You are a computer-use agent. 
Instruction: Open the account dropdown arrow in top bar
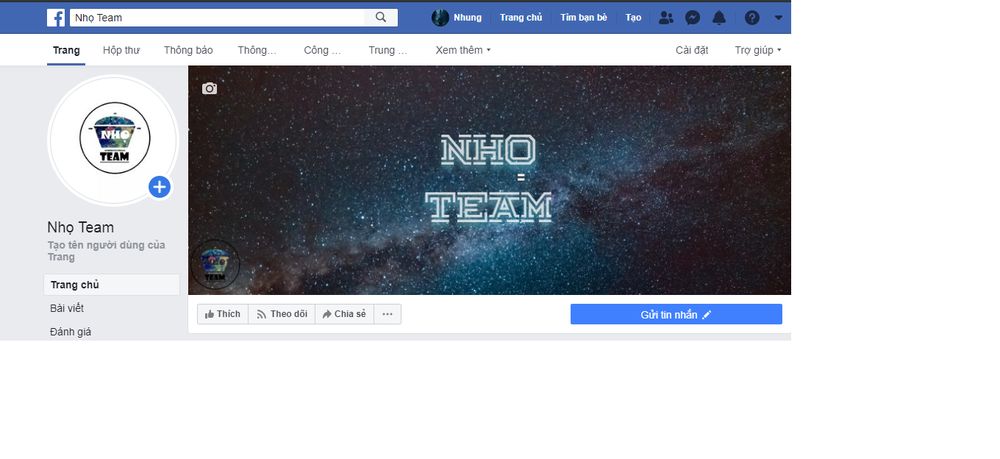778,17
